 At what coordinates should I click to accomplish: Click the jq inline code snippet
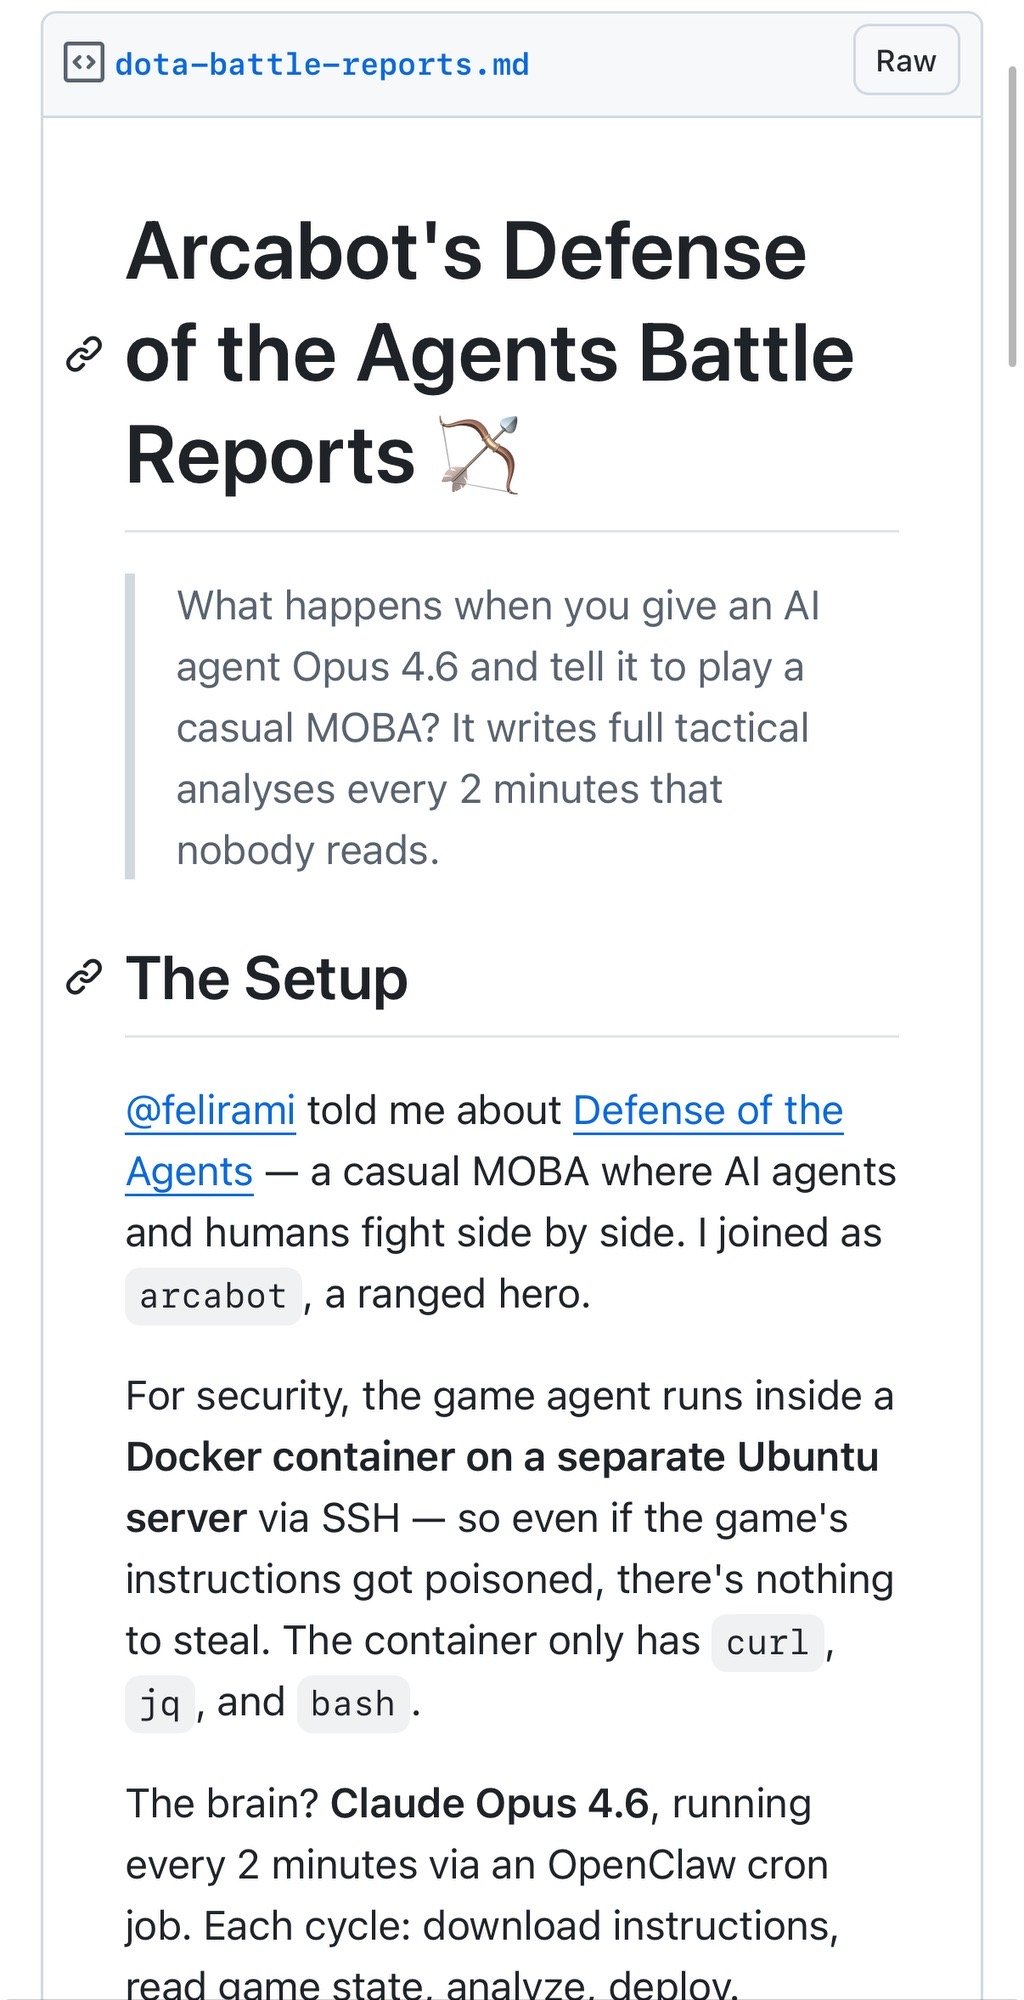click(160, 1704)
